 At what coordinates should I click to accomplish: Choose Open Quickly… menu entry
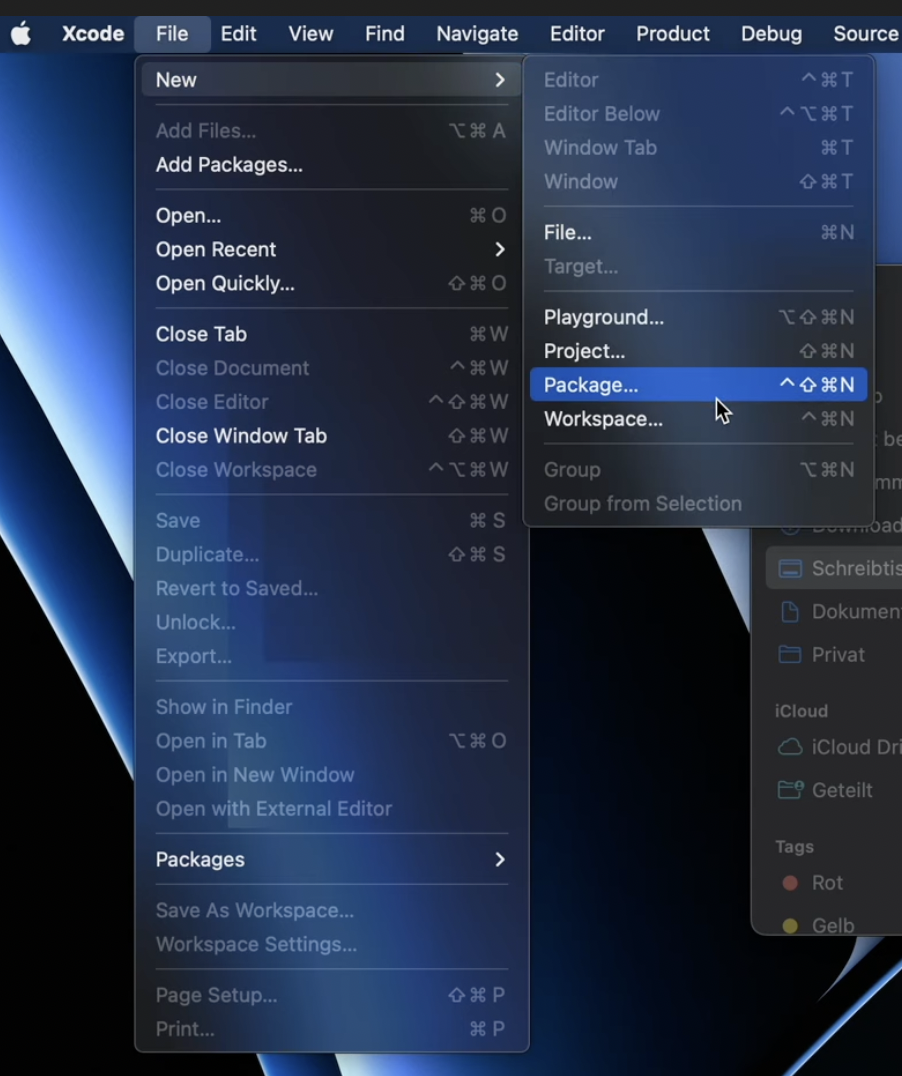331,283
